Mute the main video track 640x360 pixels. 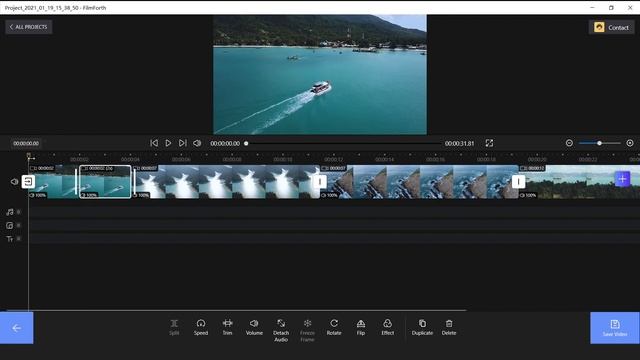tap(14, 182)
